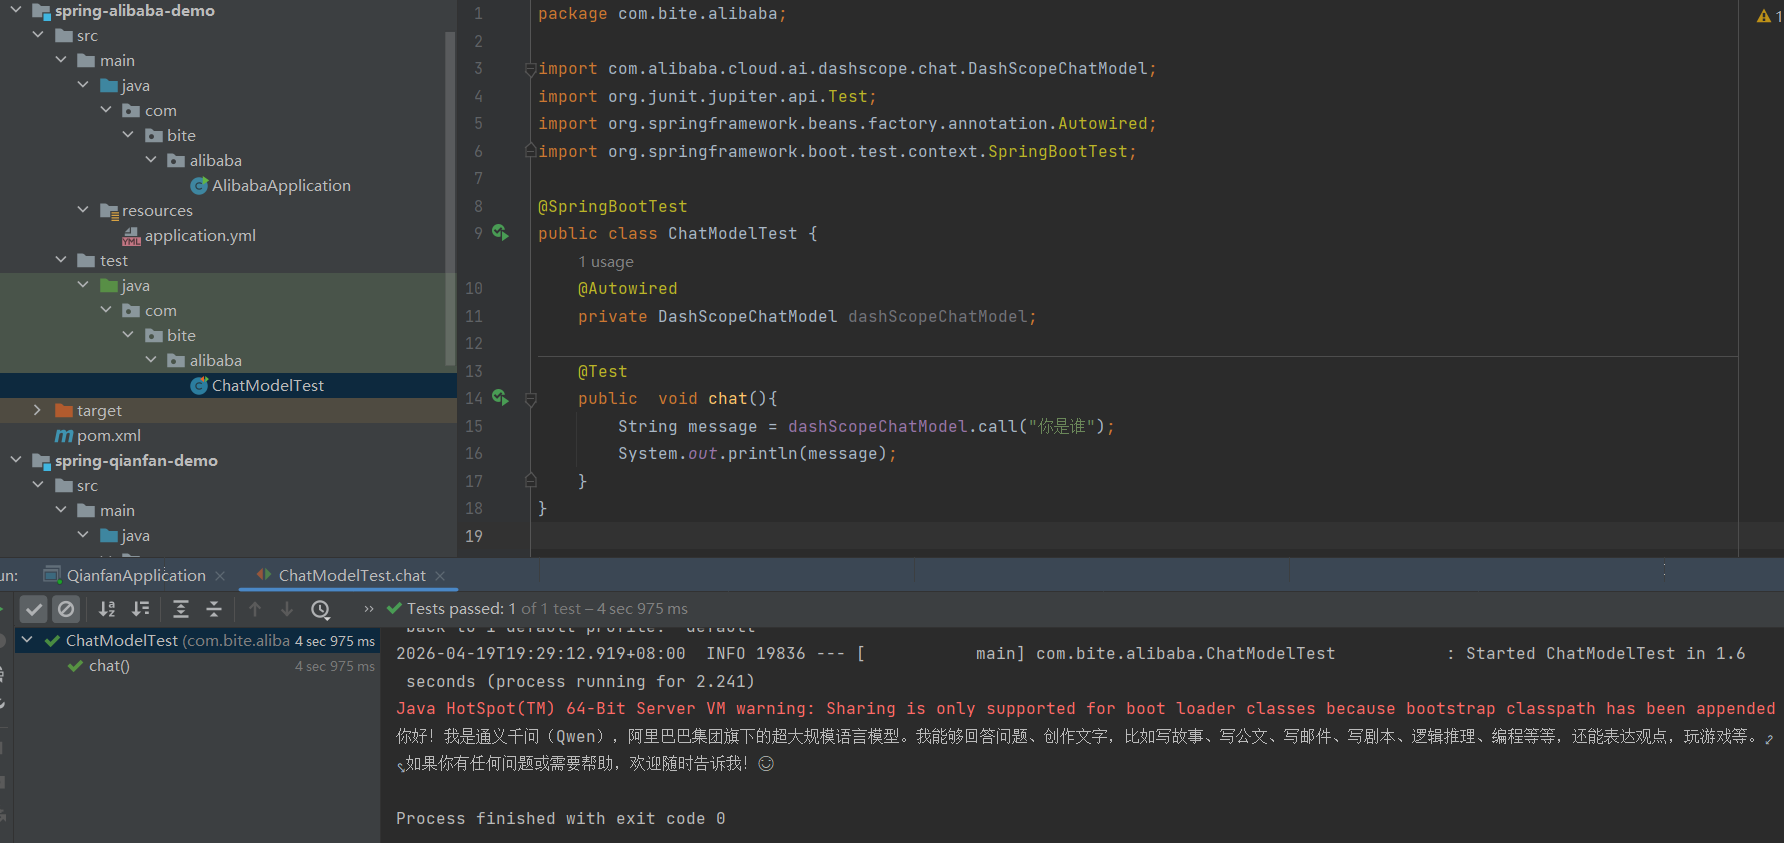Click line number 19 in gutter
Screen dimensions: 1784x843
point(474,537)
